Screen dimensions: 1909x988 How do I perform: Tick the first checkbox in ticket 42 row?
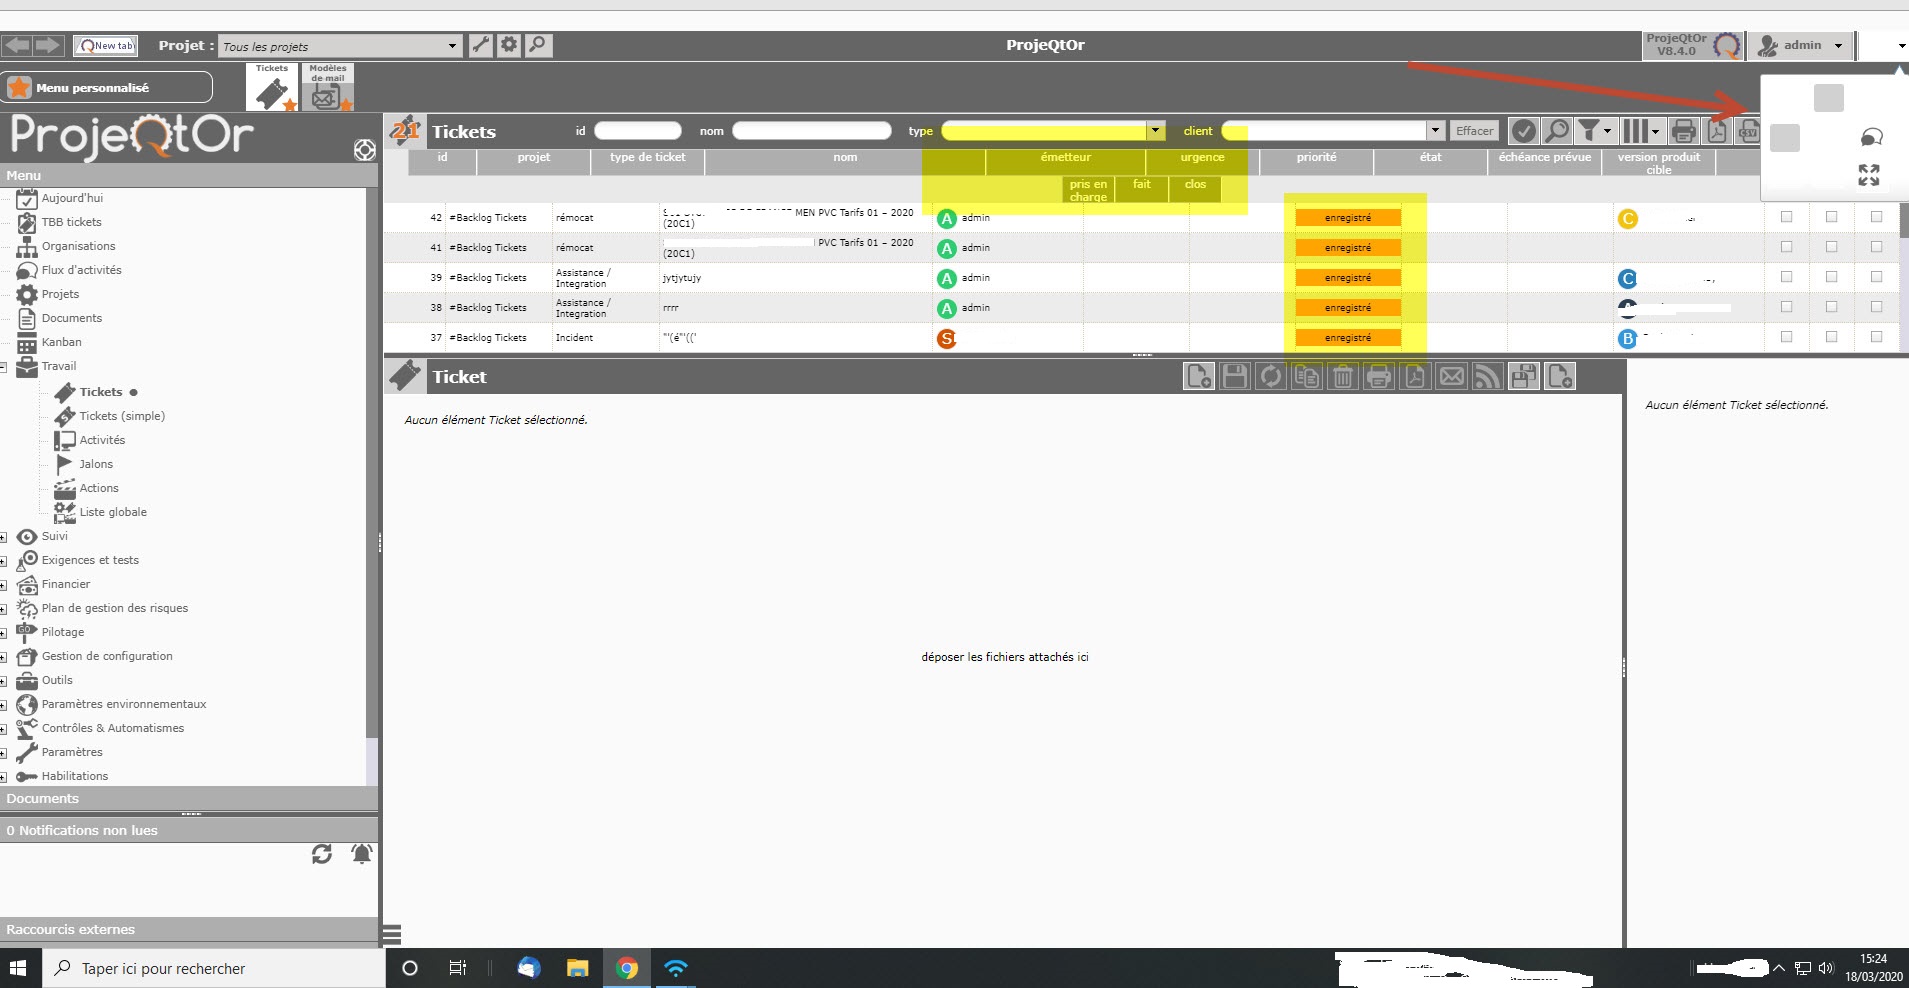1787,217
